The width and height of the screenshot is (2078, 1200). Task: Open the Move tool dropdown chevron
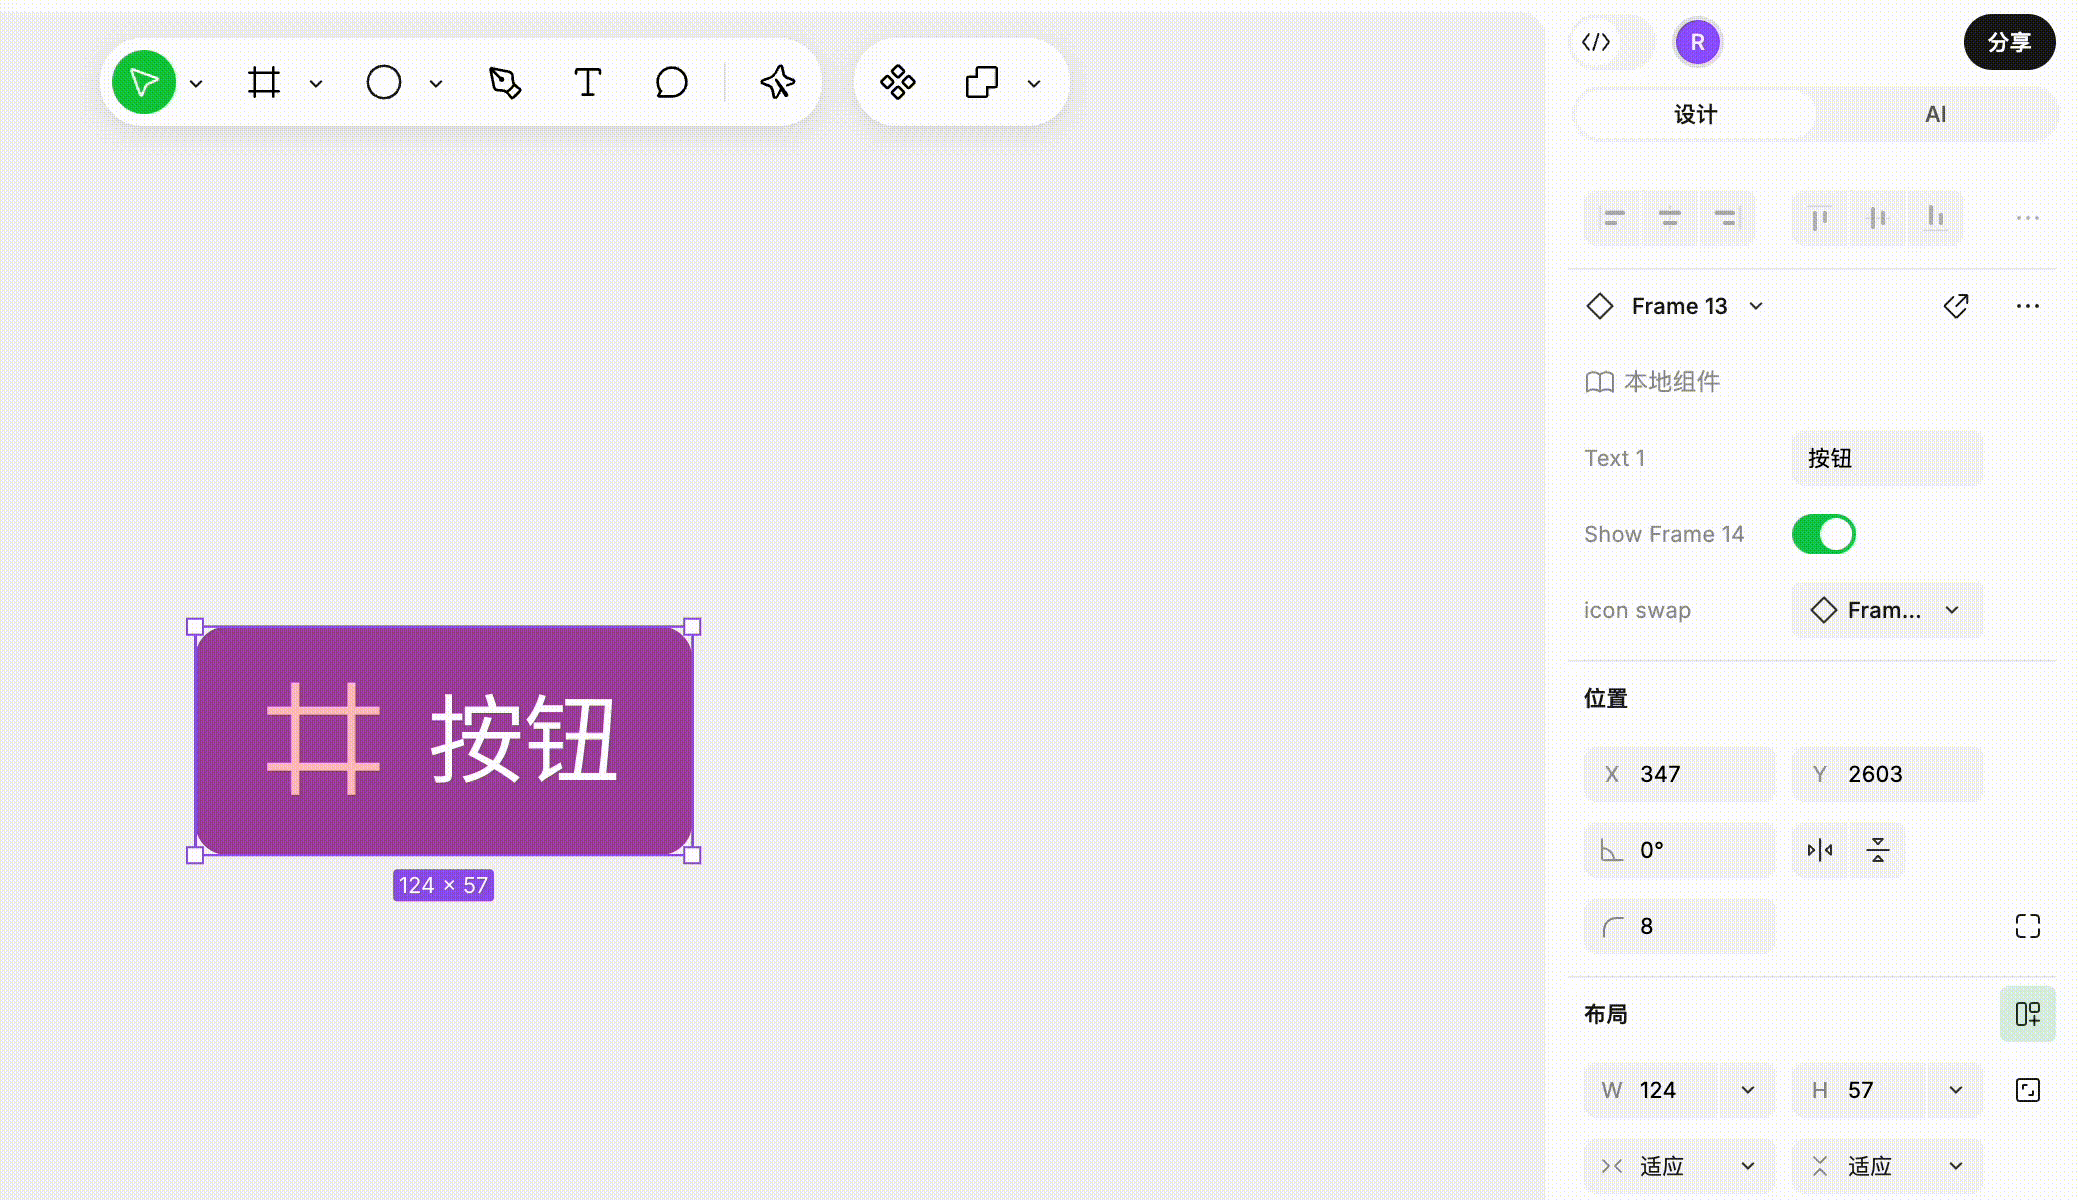pos(196,83)
